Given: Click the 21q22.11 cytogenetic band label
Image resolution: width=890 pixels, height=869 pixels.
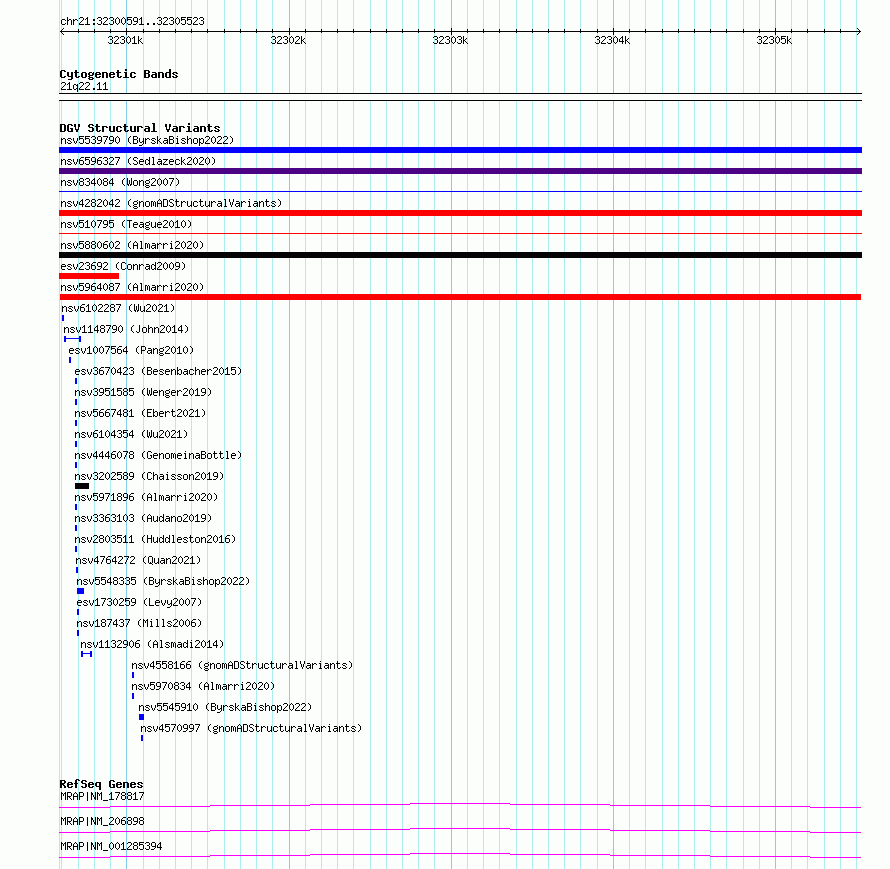Looking at the screenshot, I should [x=84, y=86].
